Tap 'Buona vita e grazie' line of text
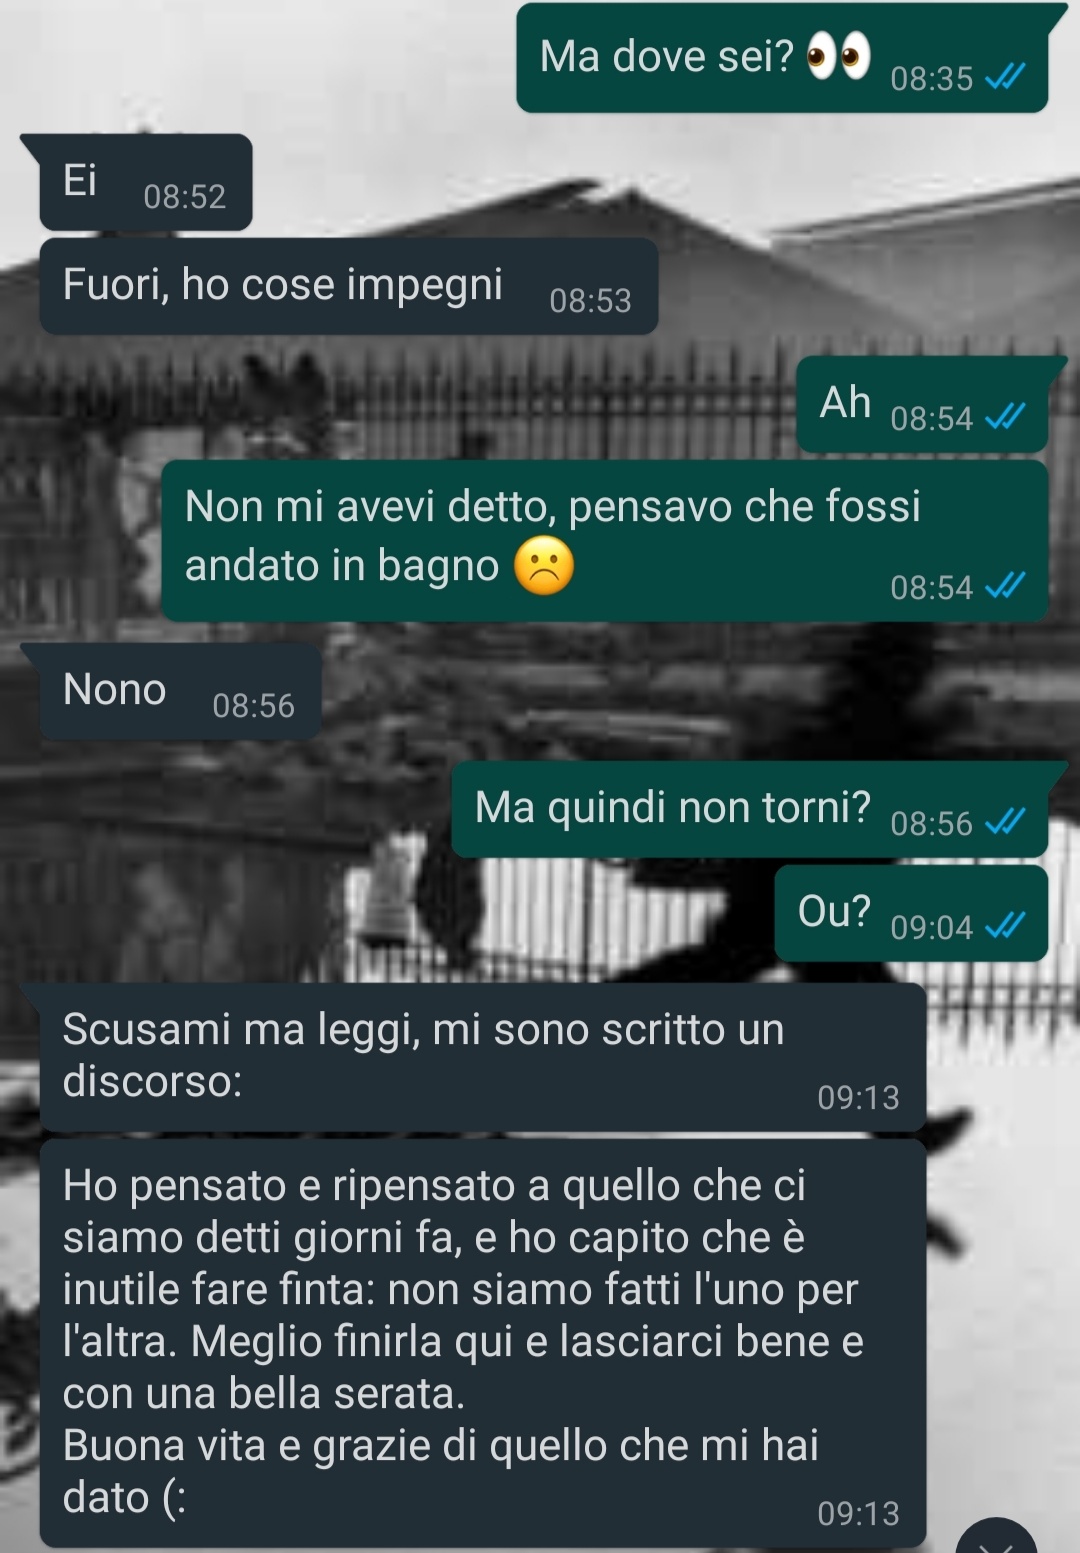 [440, 1445]
